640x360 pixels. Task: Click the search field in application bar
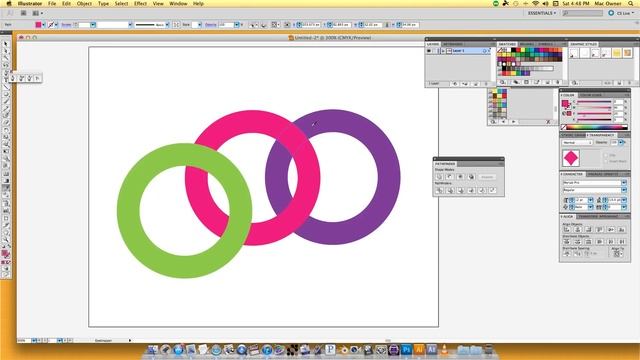point(582,13)
